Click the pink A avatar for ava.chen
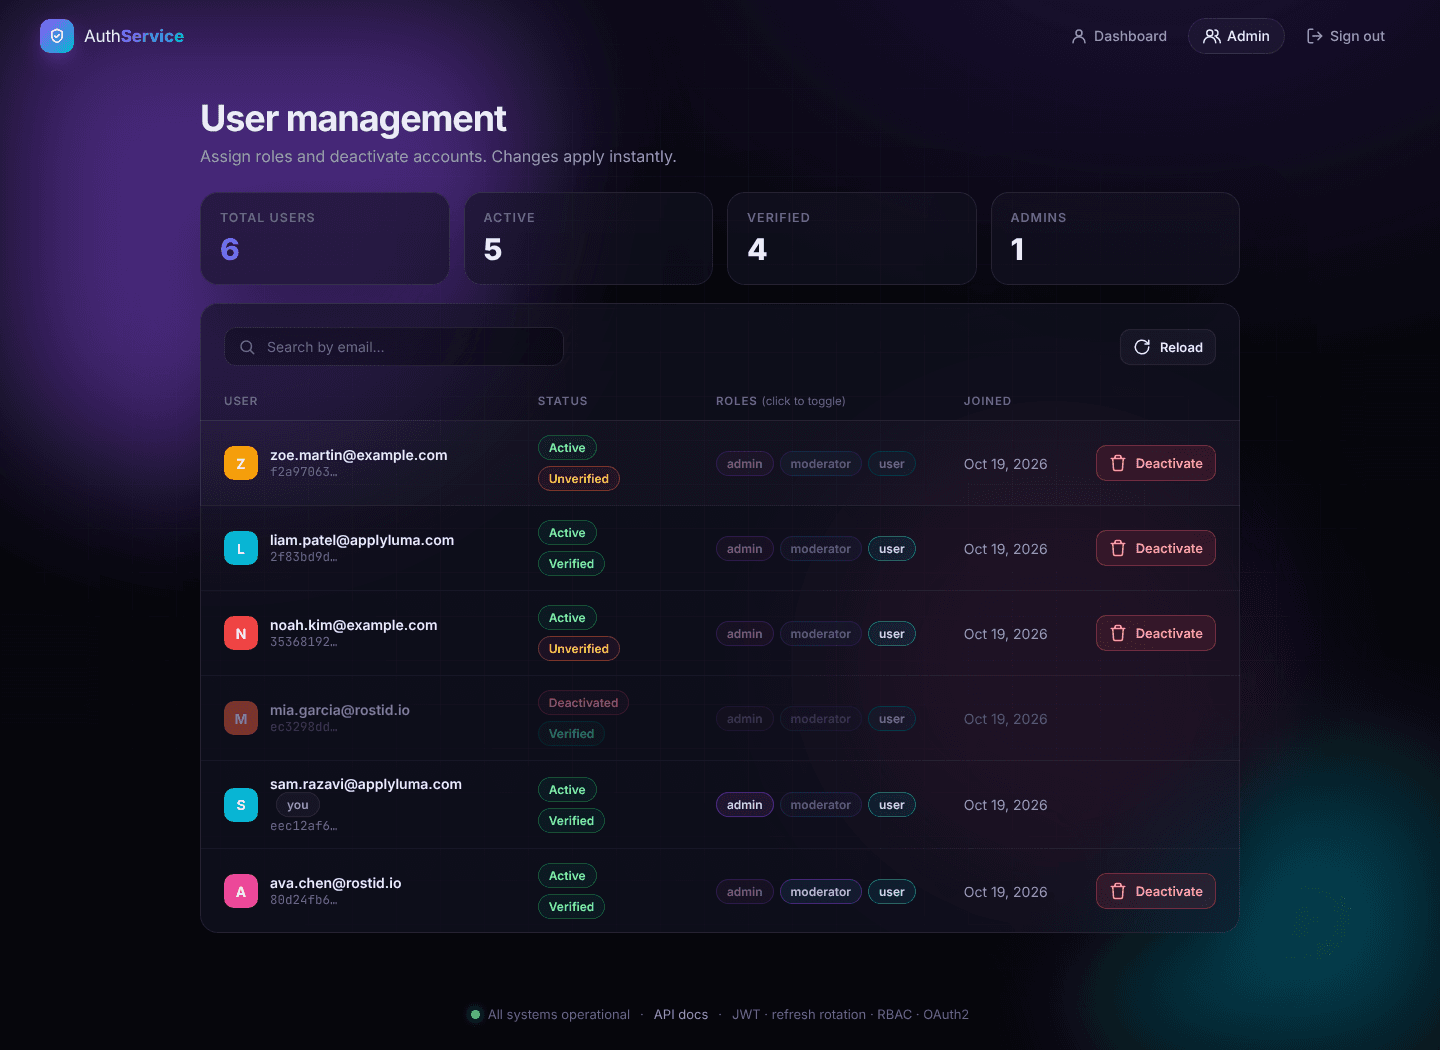The image size is (1440, 1050). tap(241, 891)
